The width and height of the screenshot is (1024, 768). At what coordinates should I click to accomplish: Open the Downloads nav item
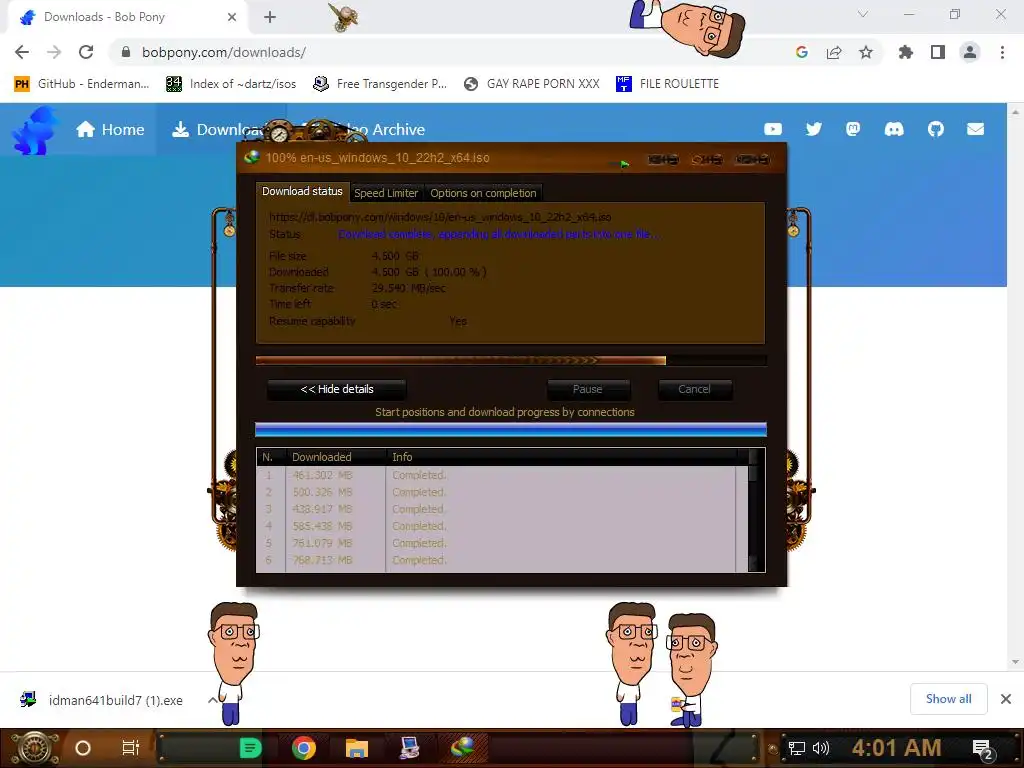point(219,129)
